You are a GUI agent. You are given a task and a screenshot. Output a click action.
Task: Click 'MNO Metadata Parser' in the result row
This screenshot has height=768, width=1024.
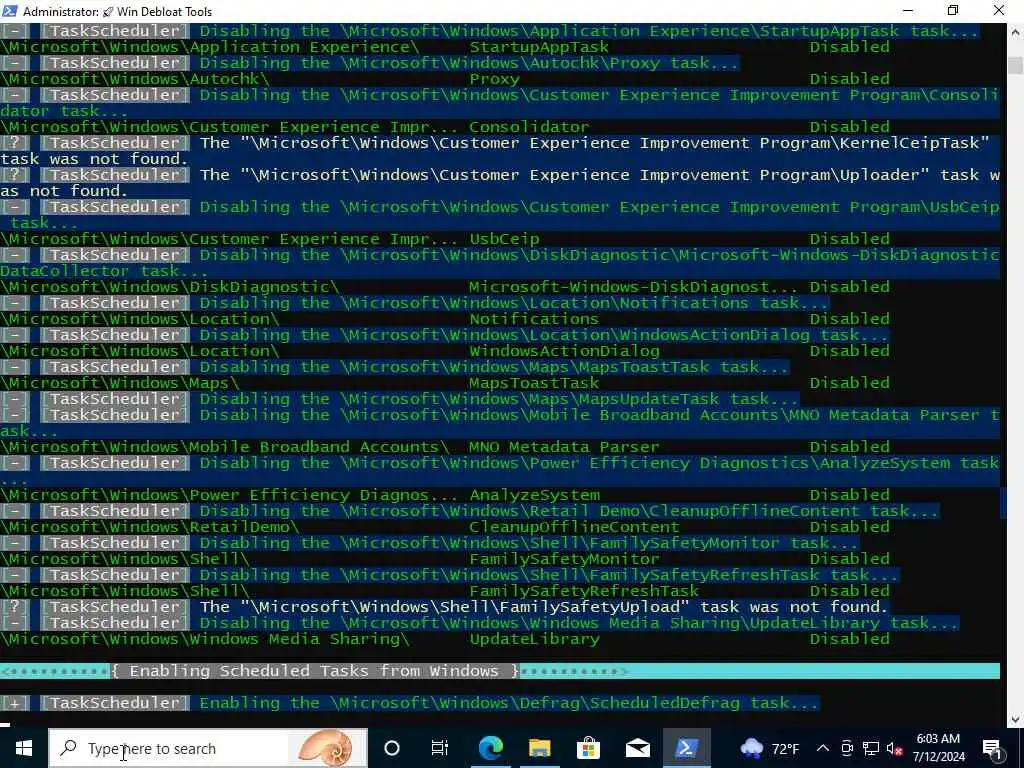click(564, 447)
